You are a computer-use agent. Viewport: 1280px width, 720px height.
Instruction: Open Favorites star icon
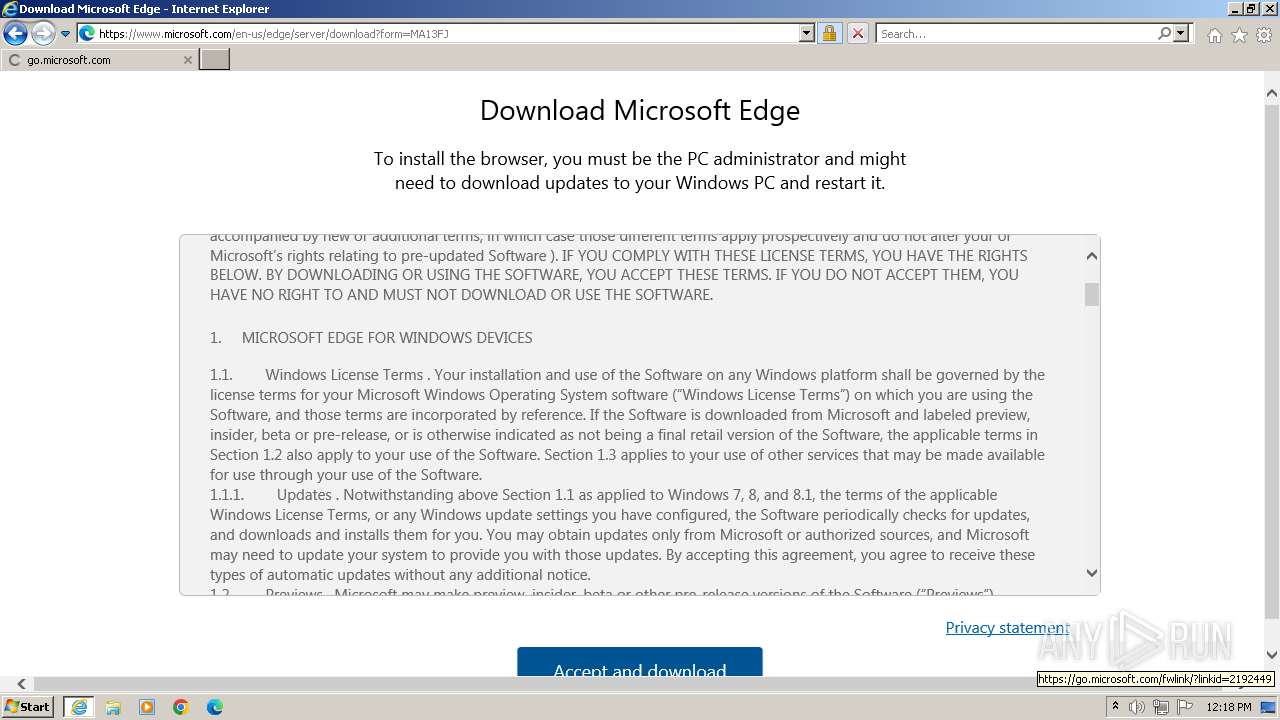click(1239, 35)
